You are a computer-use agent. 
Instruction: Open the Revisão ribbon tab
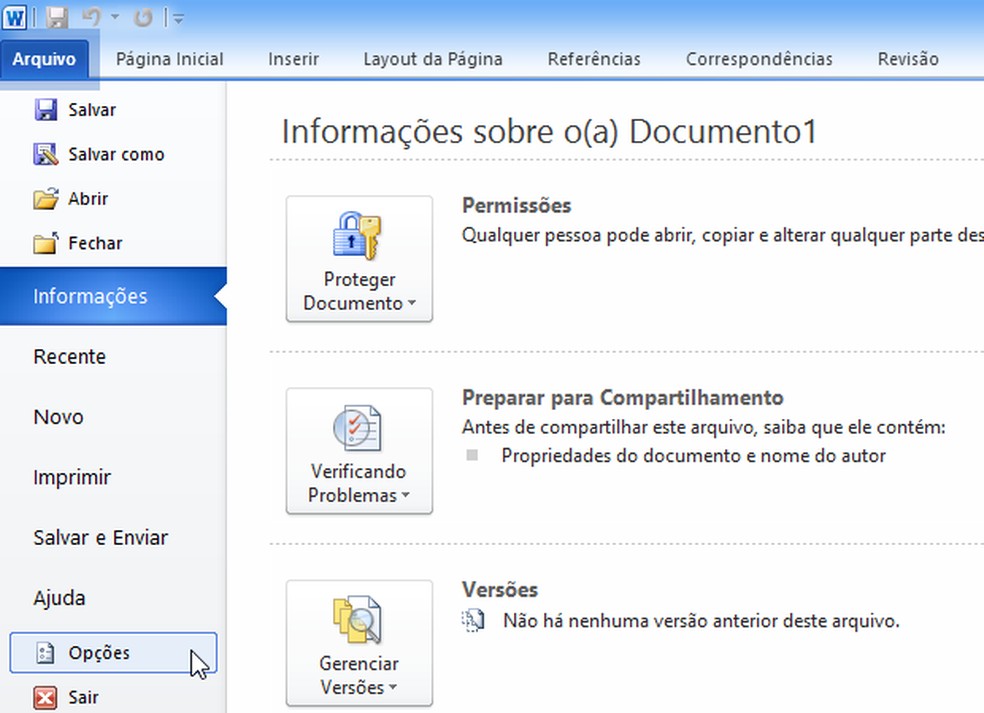pyautogui.click(x=907, y=58)
